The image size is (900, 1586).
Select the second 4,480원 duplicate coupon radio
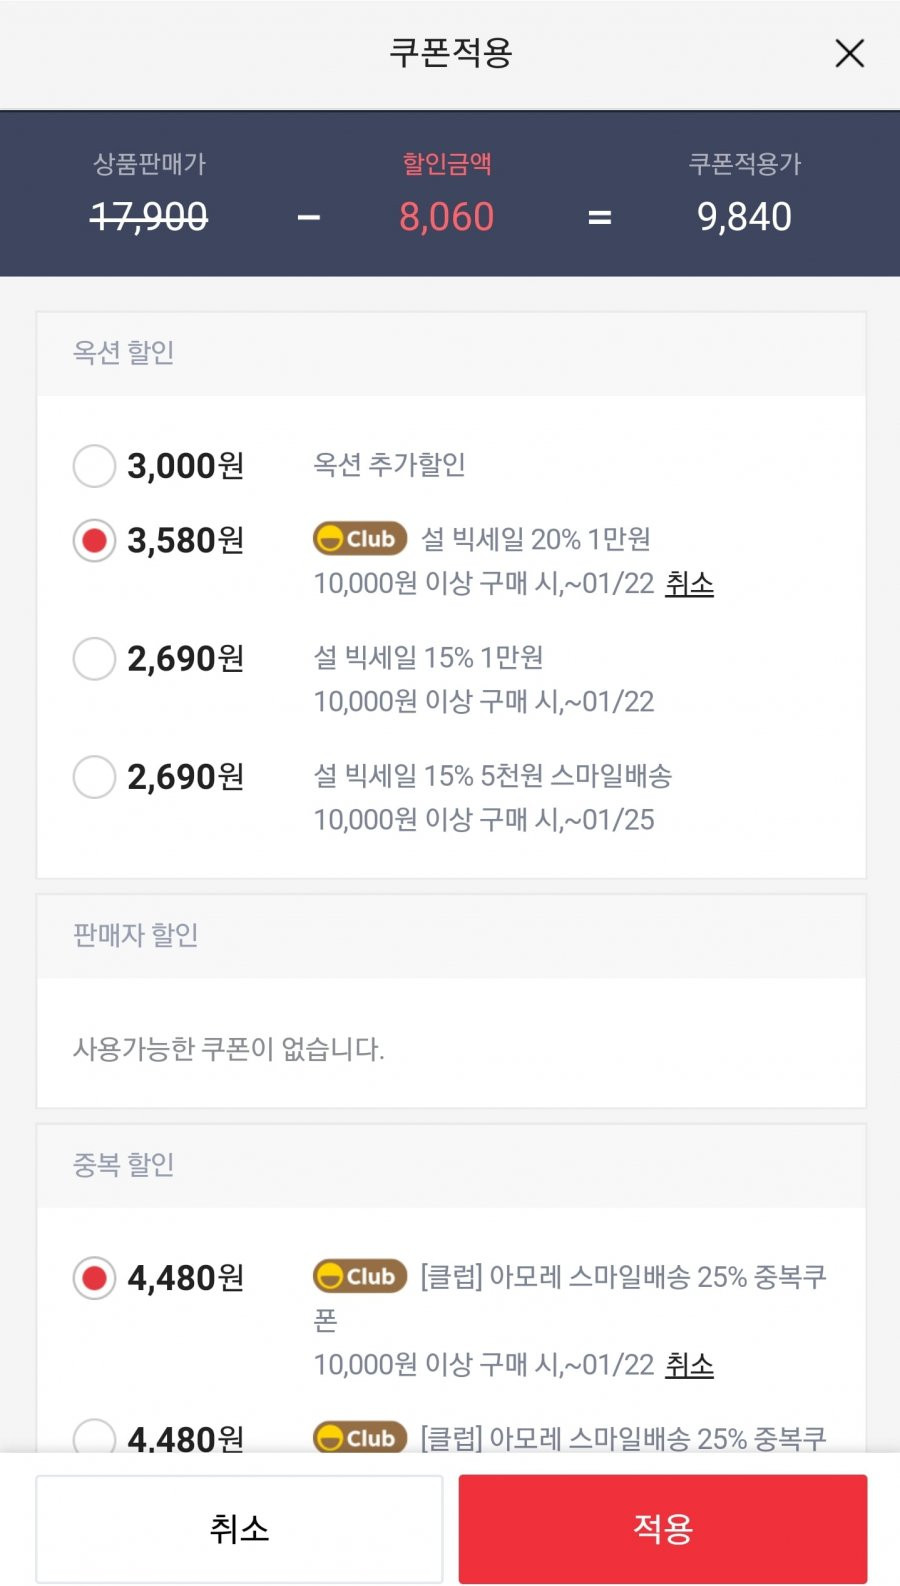coord(94,1436)
